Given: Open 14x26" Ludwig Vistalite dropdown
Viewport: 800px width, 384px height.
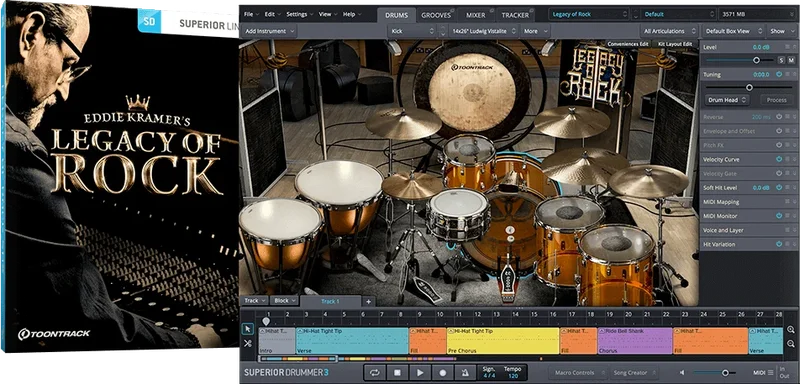Looking at the screenshot, I should 484,31.
